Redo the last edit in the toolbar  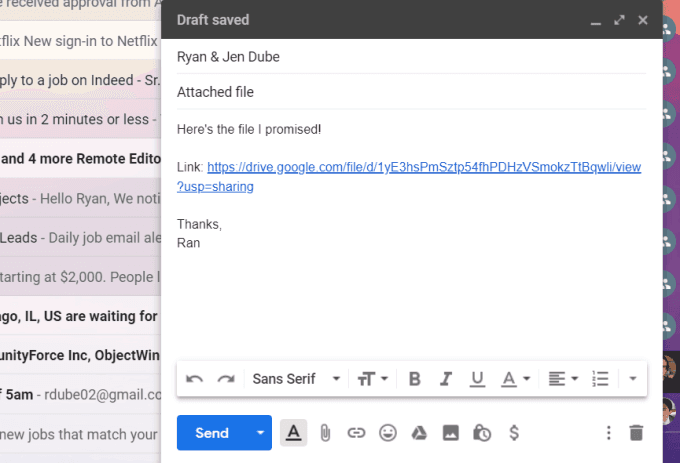(226, 379)
